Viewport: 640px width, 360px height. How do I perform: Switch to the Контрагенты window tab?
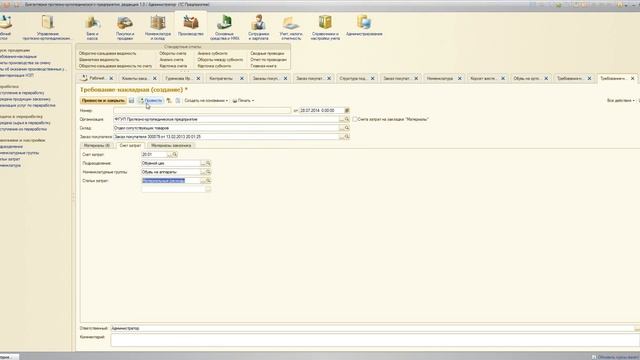pos(221,78)
